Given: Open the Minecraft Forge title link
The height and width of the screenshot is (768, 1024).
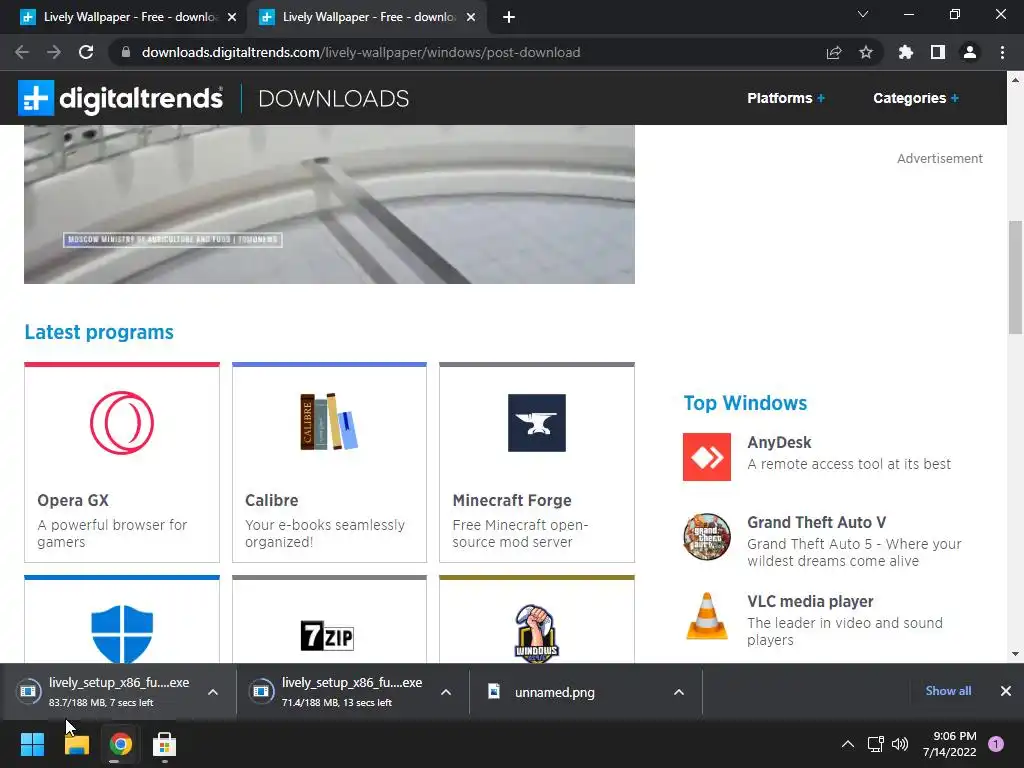Looking at the screenshot, I should [x=512, y=500].
